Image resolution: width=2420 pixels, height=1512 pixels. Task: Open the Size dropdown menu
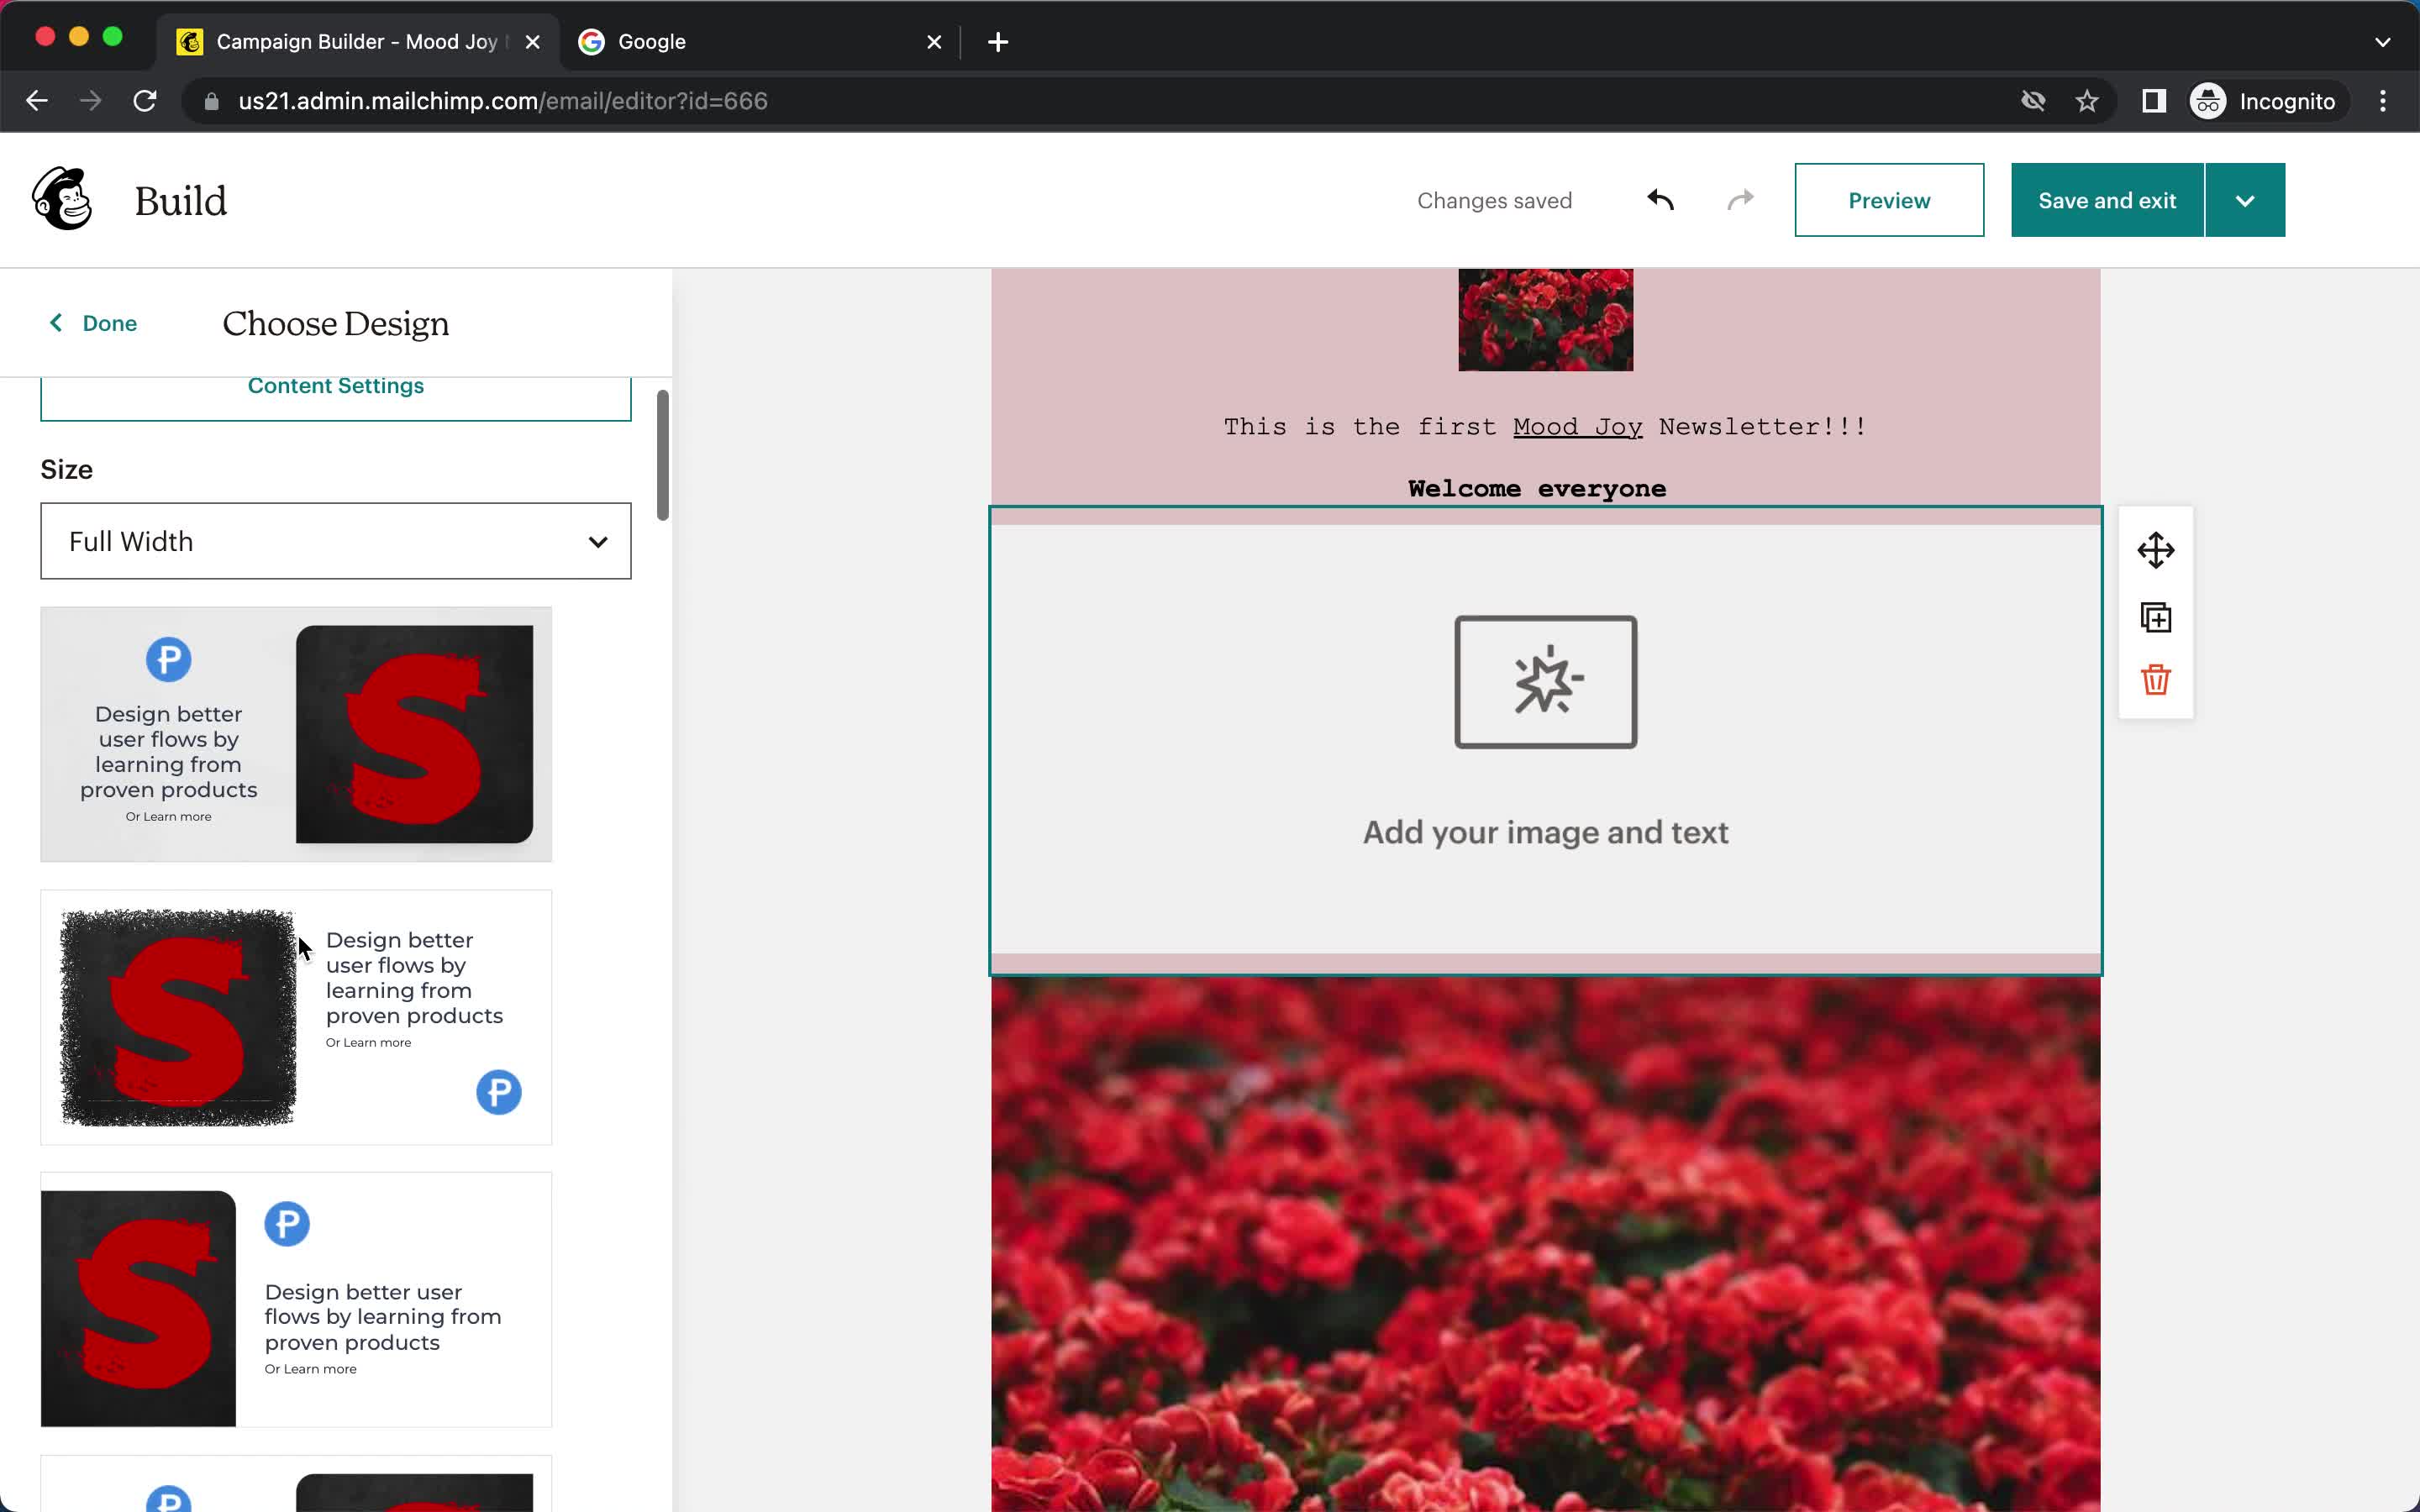pos(336,540)
